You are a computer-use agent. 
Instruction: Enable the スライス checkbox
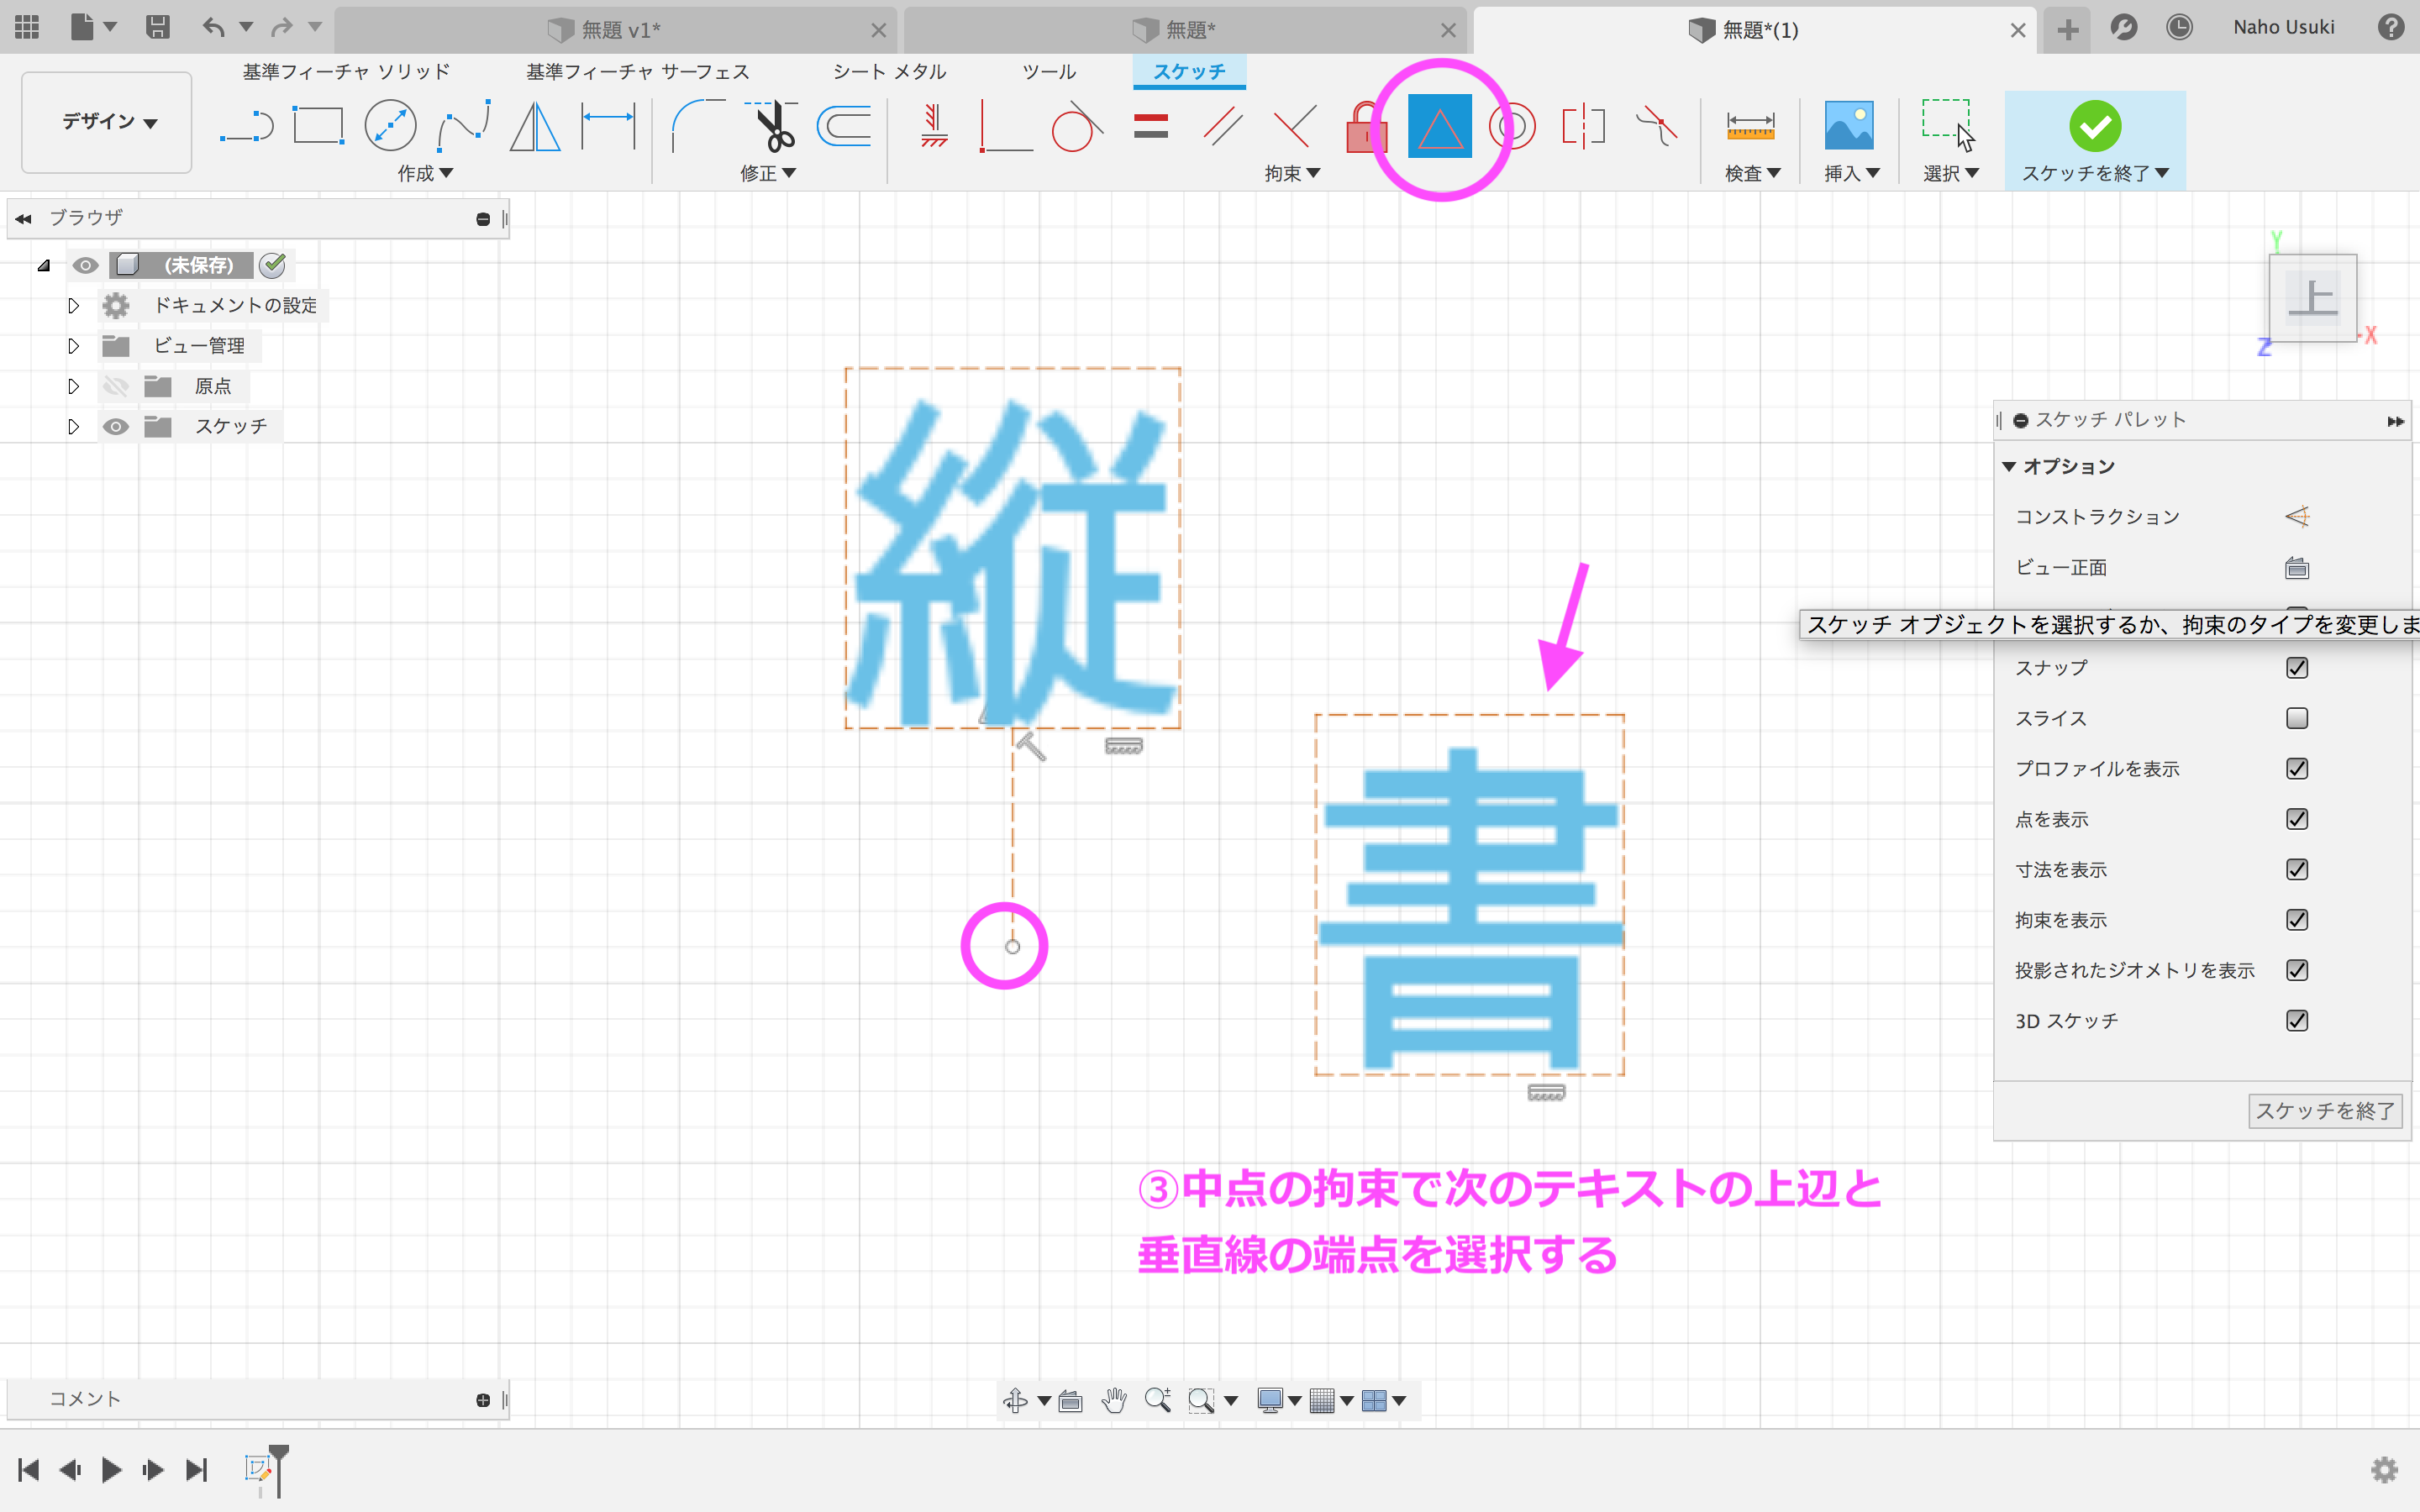[x=2297, y=718]
